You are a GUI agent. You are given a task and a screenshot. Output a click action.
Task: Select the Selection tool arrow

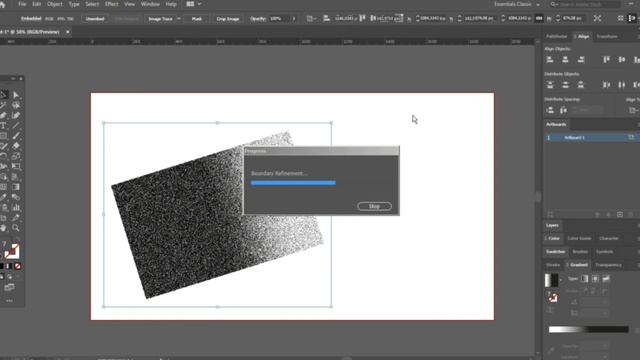pyautogui.click(x=4, y=95)
